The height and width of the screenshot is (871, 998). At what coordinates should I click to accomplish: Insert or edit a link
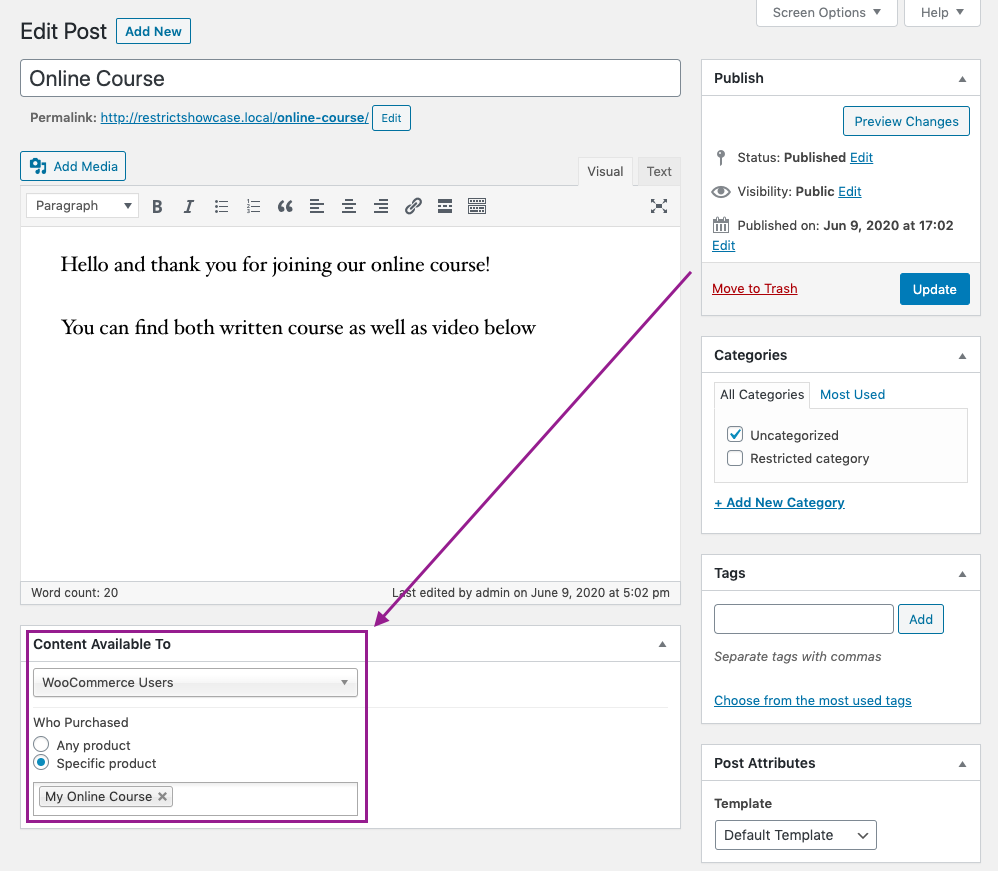coord(413,206)
